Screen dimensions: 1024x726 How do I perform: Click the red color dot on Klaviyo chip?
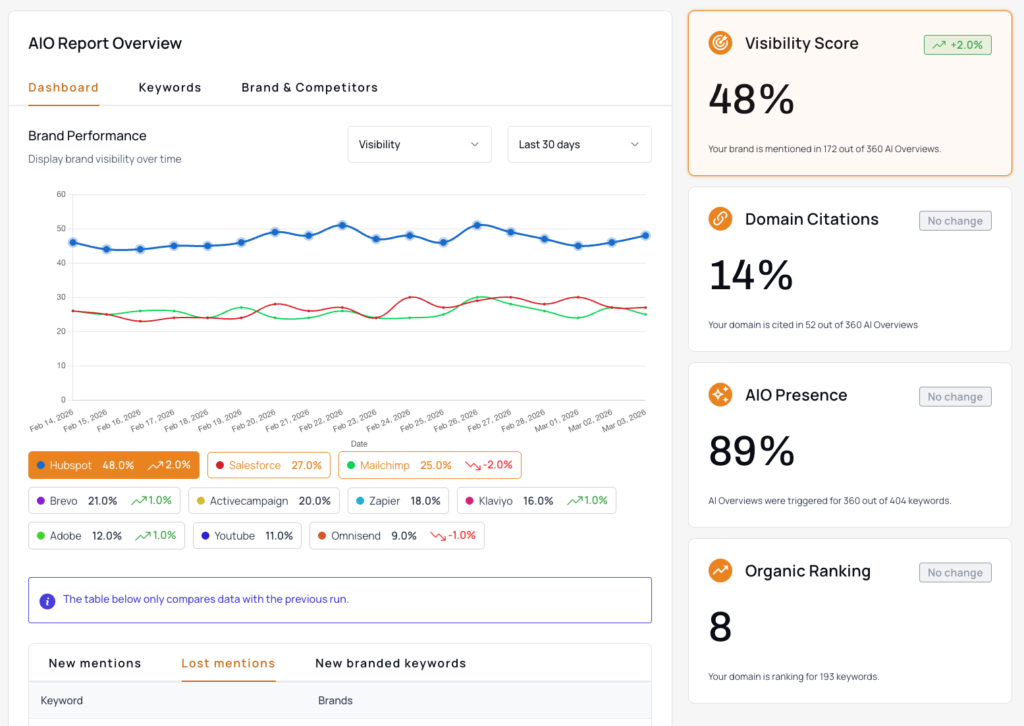[x=471, y=501]
